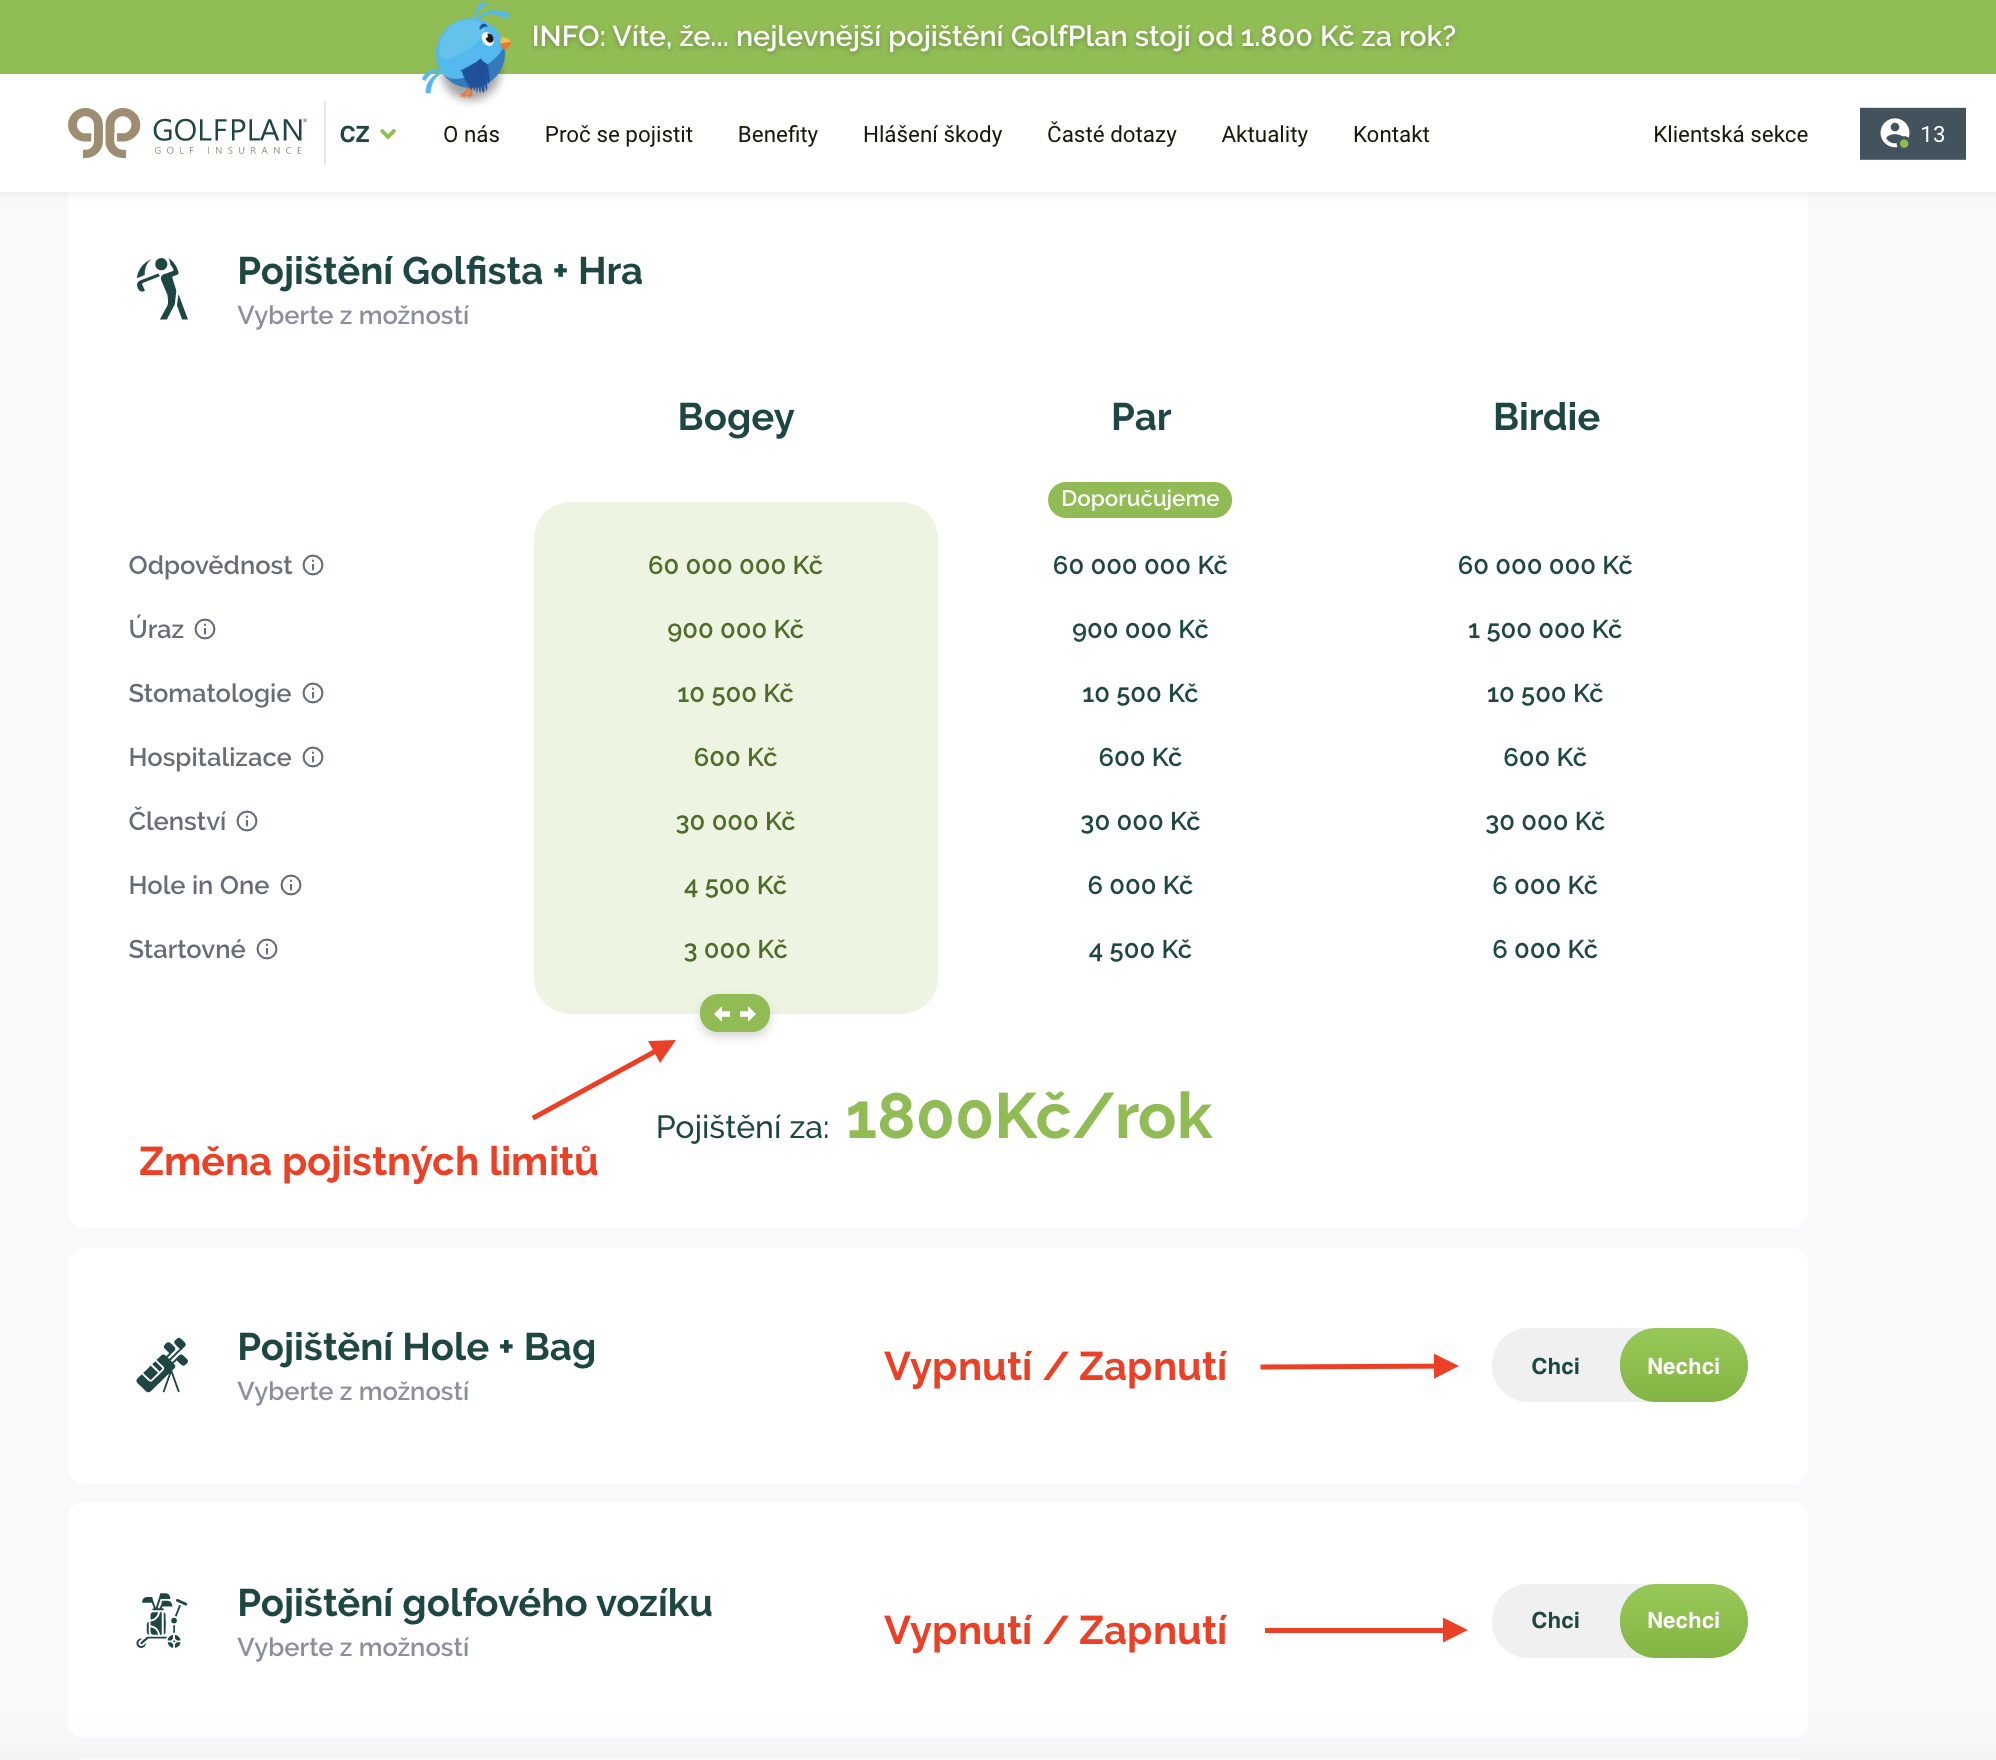Open the CZ language dropdown

coord(367,134)
